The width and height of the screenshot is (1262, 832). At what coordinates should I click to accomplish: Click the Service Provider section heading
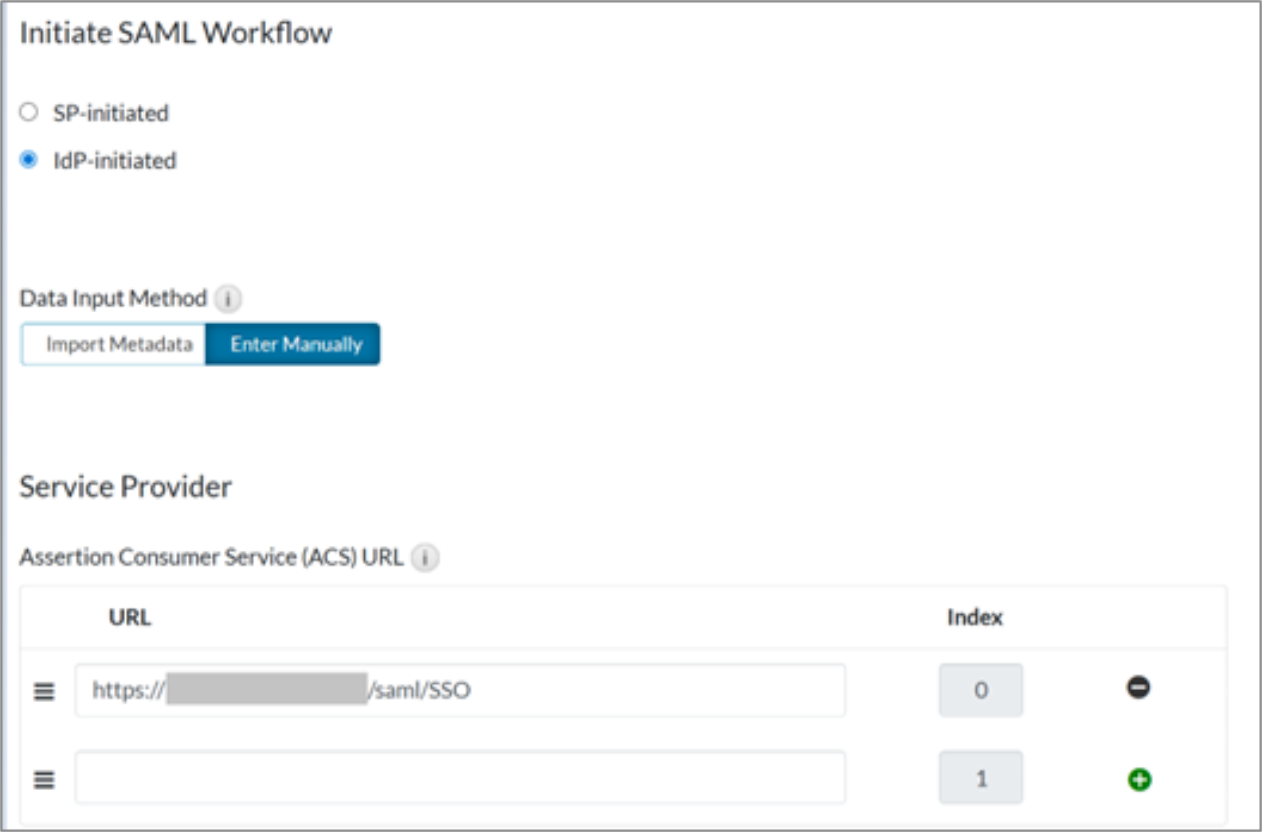(x=126, y=487)
